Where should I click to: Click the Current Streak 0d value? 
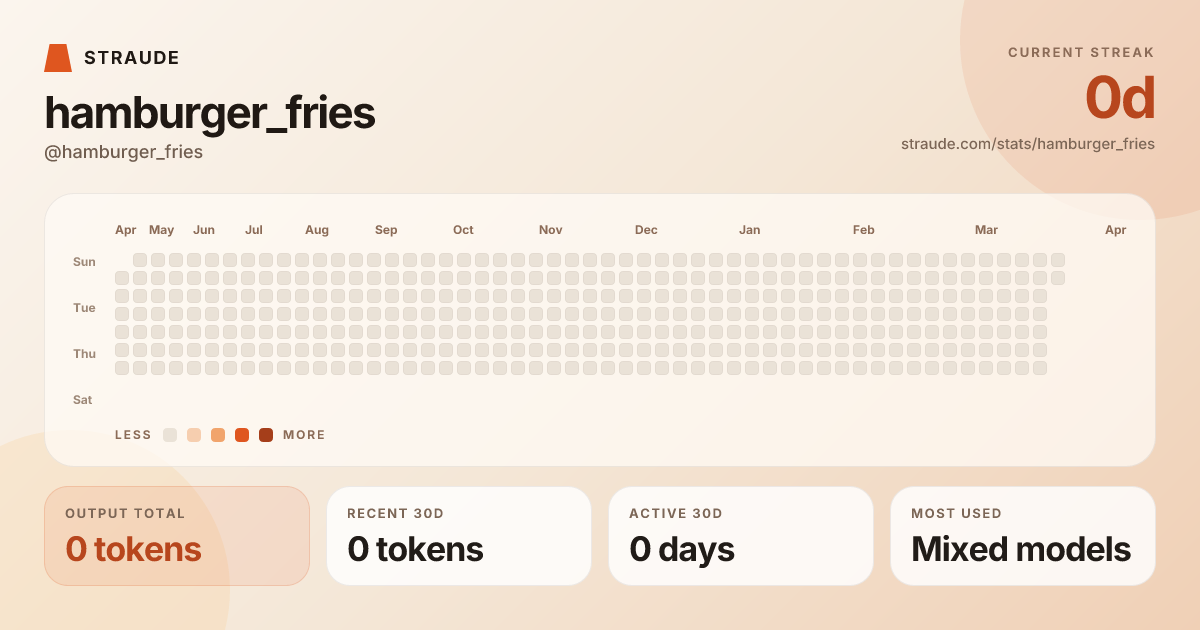[x=1120, y=98]
